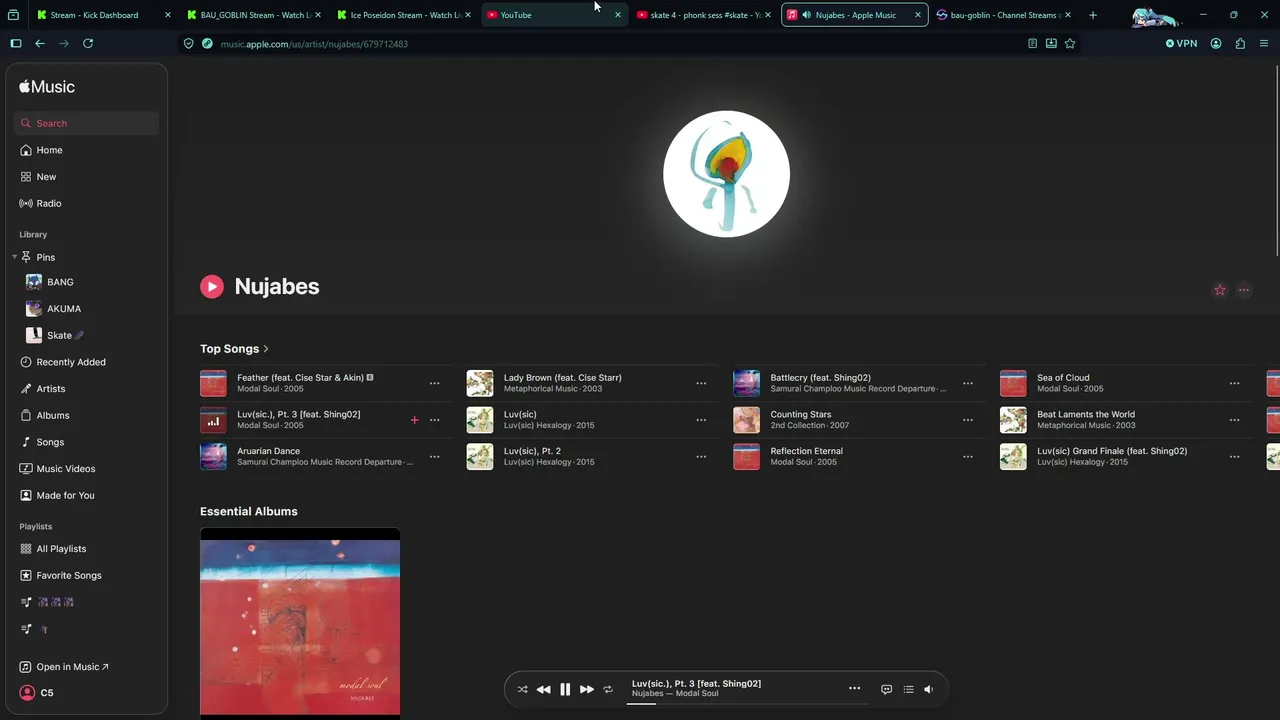The width and height of the screenshot is (1280, 720).
Task: Toggle the browser VPN button
Action: [x=1181, y=44]
